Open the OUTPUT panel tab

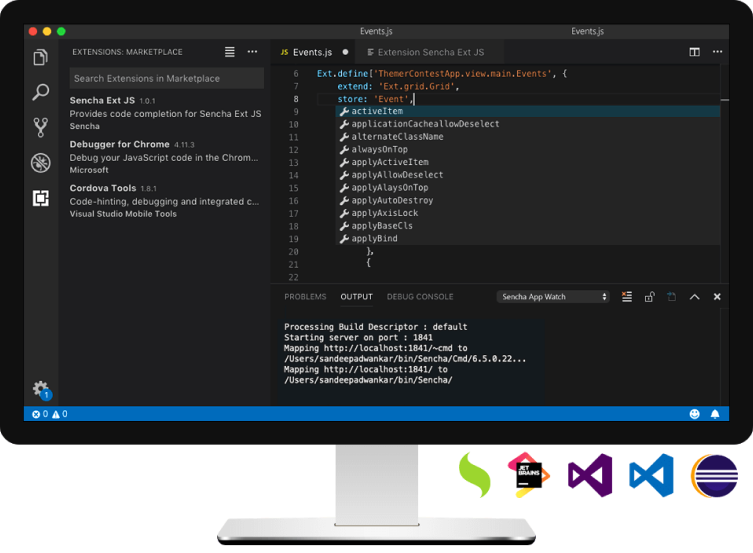[x=356, y=297]
